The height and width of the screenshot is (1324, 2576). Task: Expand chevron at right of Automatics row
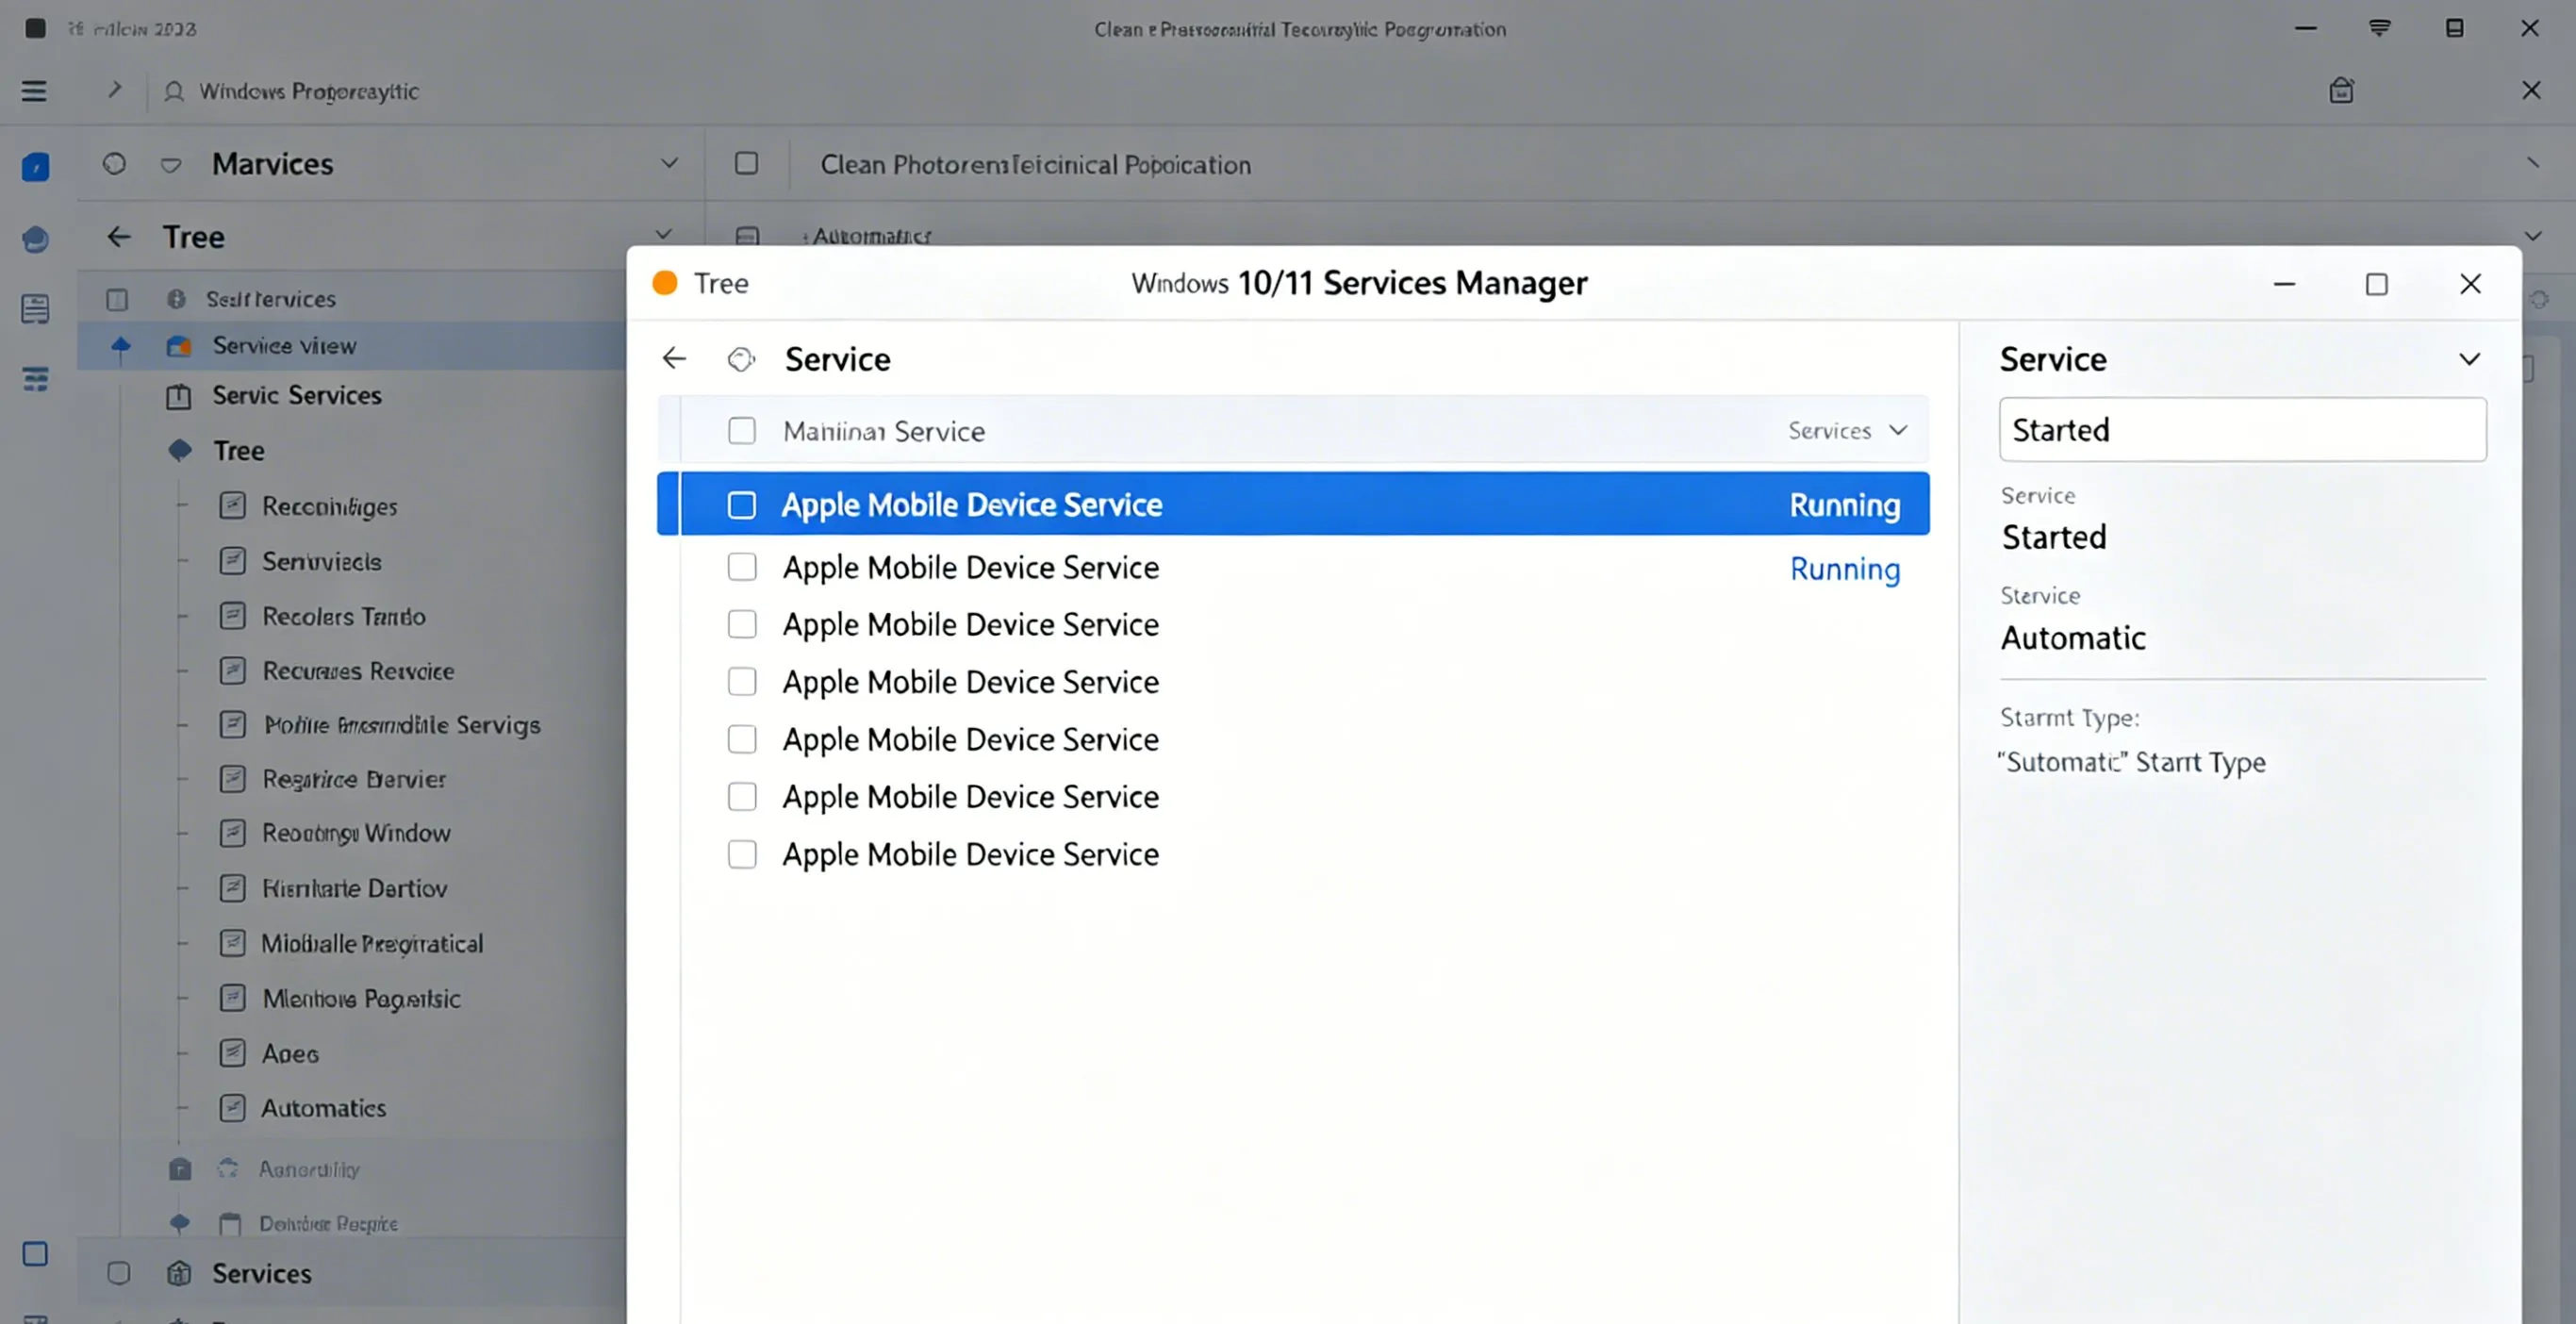pos(2532,236)
